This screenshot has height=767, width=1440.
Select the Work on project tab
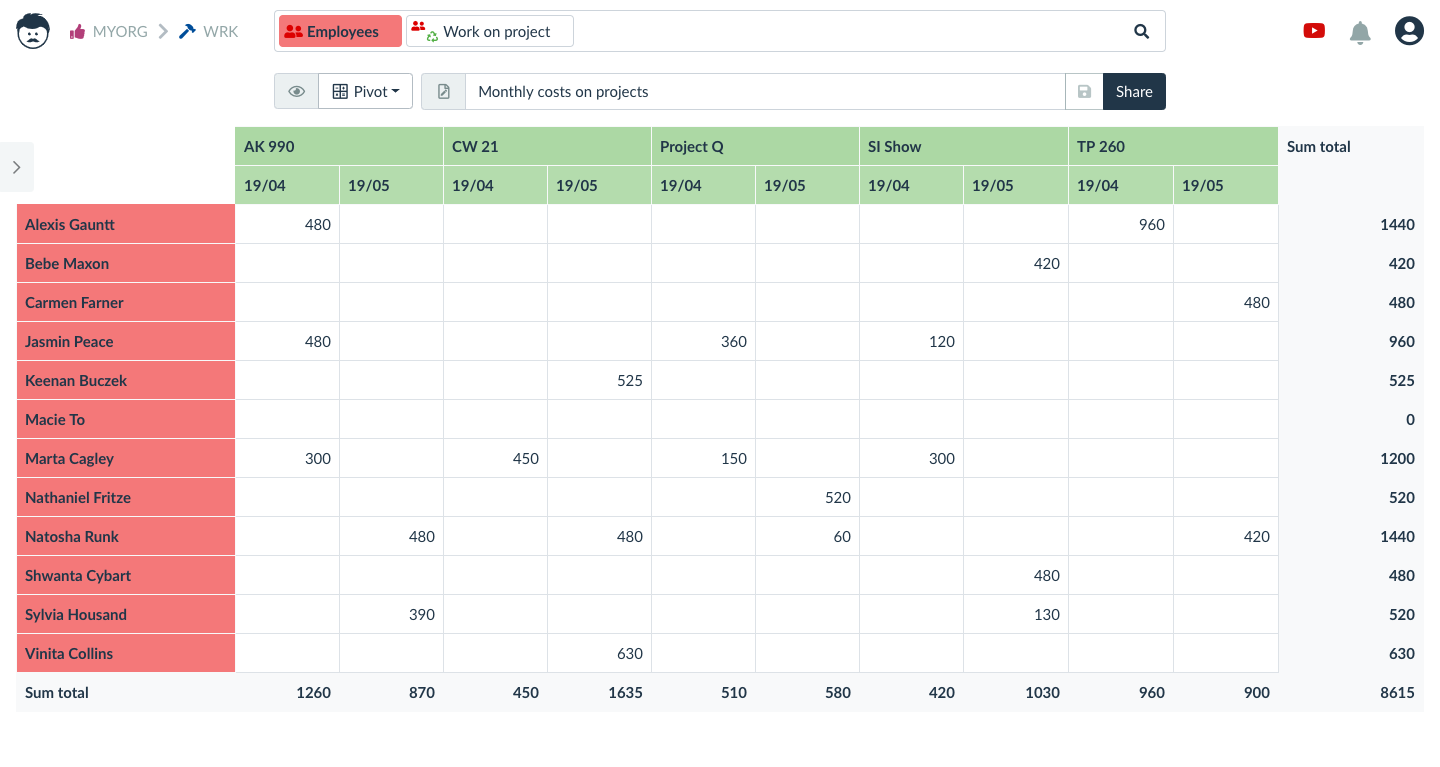(x=490, y=31)
